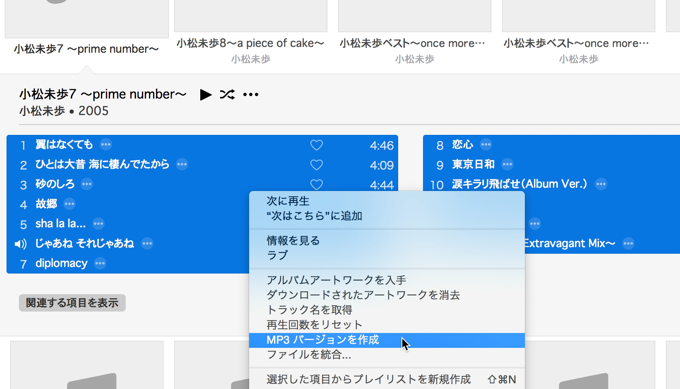Image resolution: width=680 pixels, height=389 pixels.
Task: Open more options for 東京日和
Action: (507, 164)
